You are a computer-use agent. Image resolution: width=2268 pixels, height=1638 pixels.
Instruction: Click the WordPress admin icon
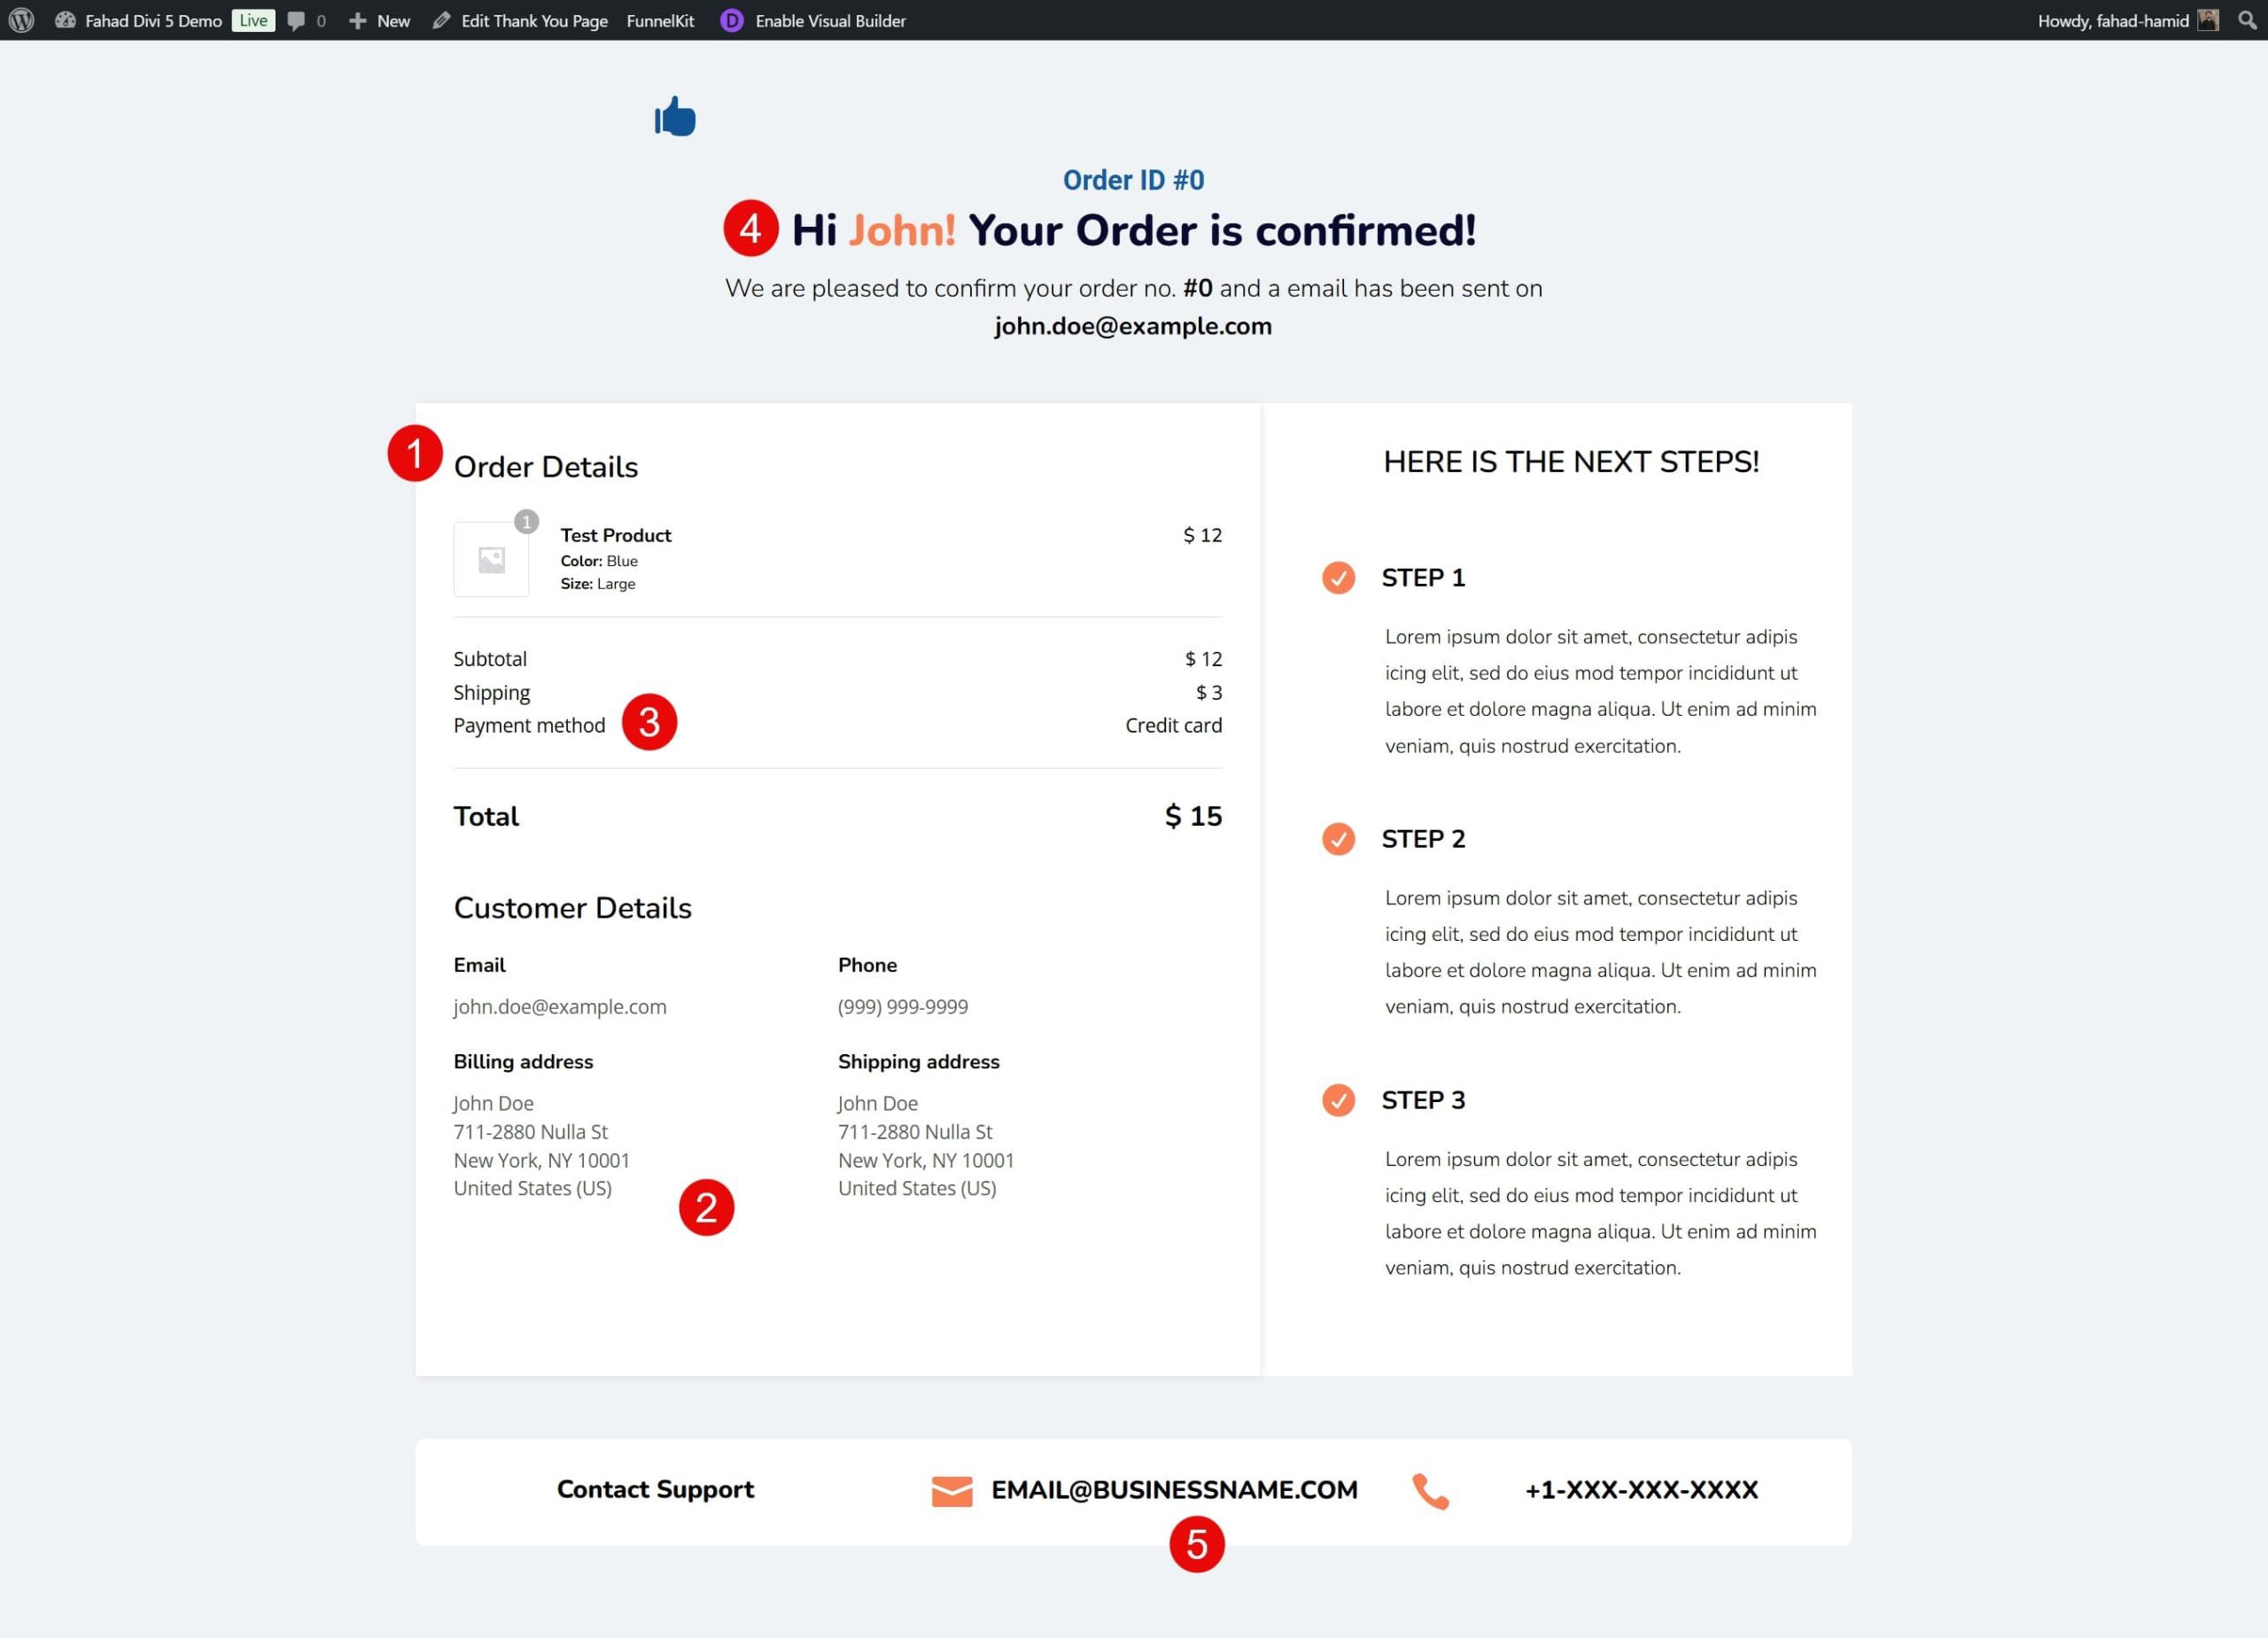click(18, 21)
